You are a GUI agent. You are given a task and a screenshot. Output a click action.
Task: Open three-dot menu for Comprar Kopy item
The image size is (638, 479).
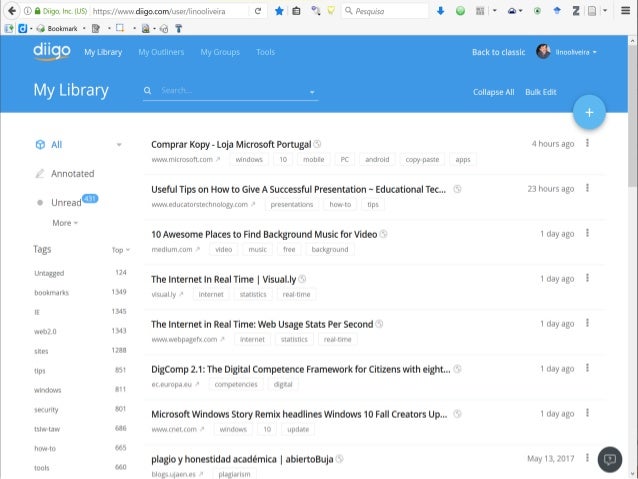click(x=587, y=143)
